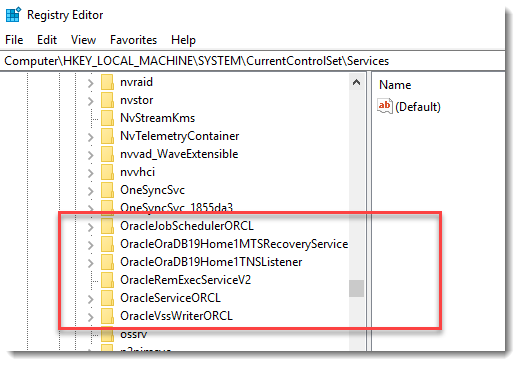Select the nvraid key label

click(x=136, y=82)
